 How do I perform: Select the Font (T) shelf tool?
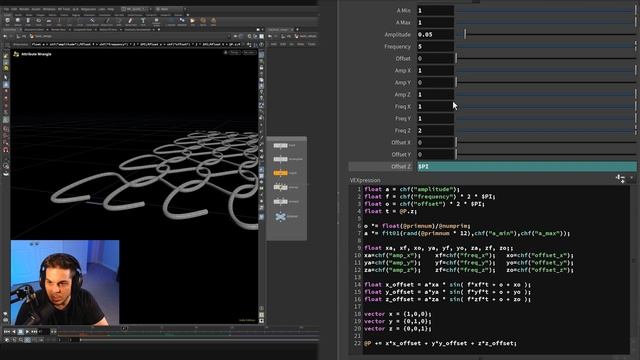[143, 21]
